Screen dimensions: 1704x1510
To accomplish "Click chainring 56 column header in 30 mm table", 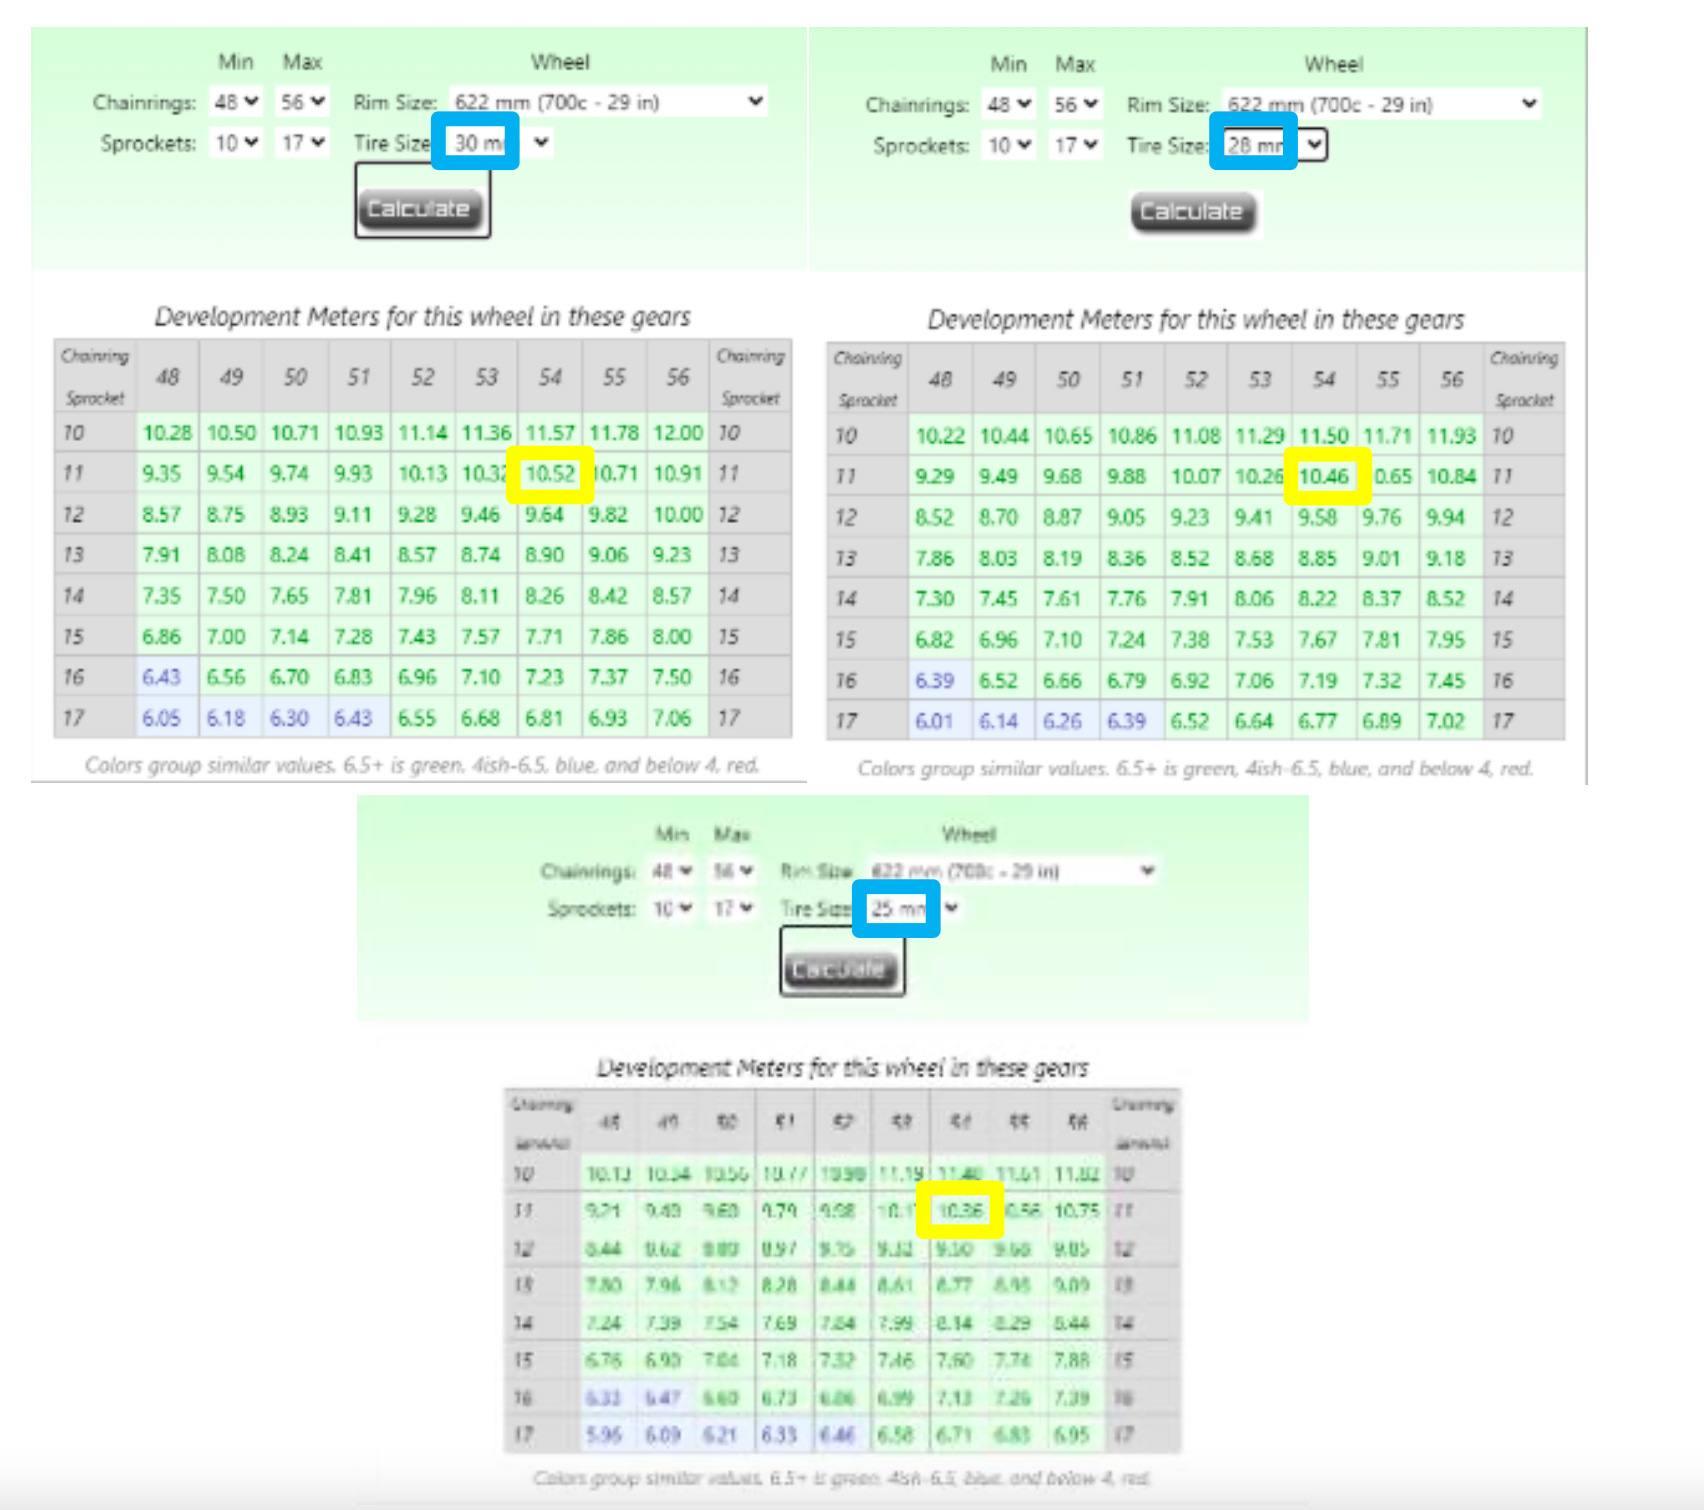I will tap(678, 377).
